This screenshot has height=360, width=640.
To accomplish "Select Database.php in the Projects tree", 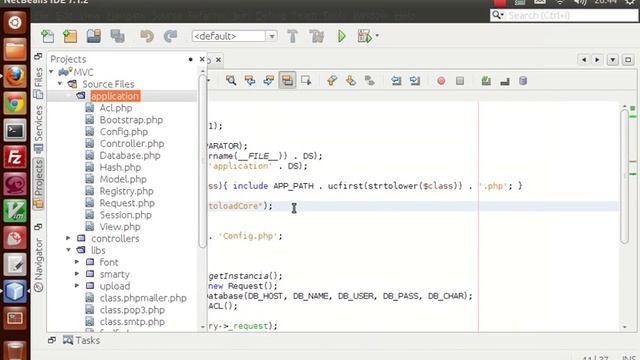I will click(130, 155).
